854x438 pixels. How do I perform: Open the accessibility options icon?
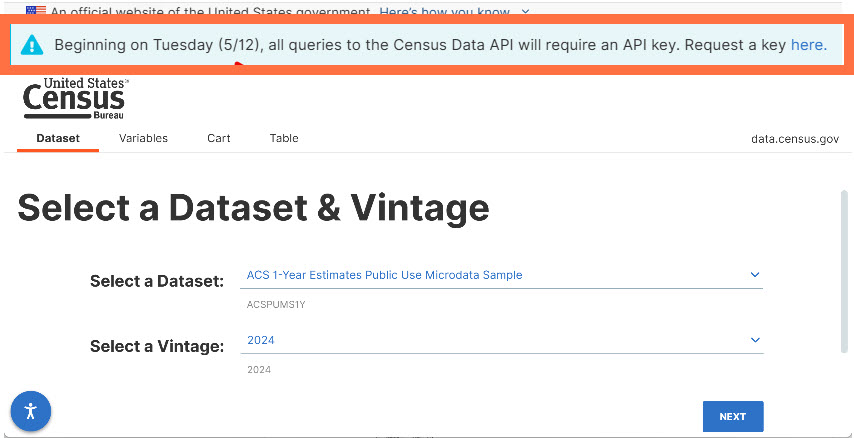coord(31,411)
